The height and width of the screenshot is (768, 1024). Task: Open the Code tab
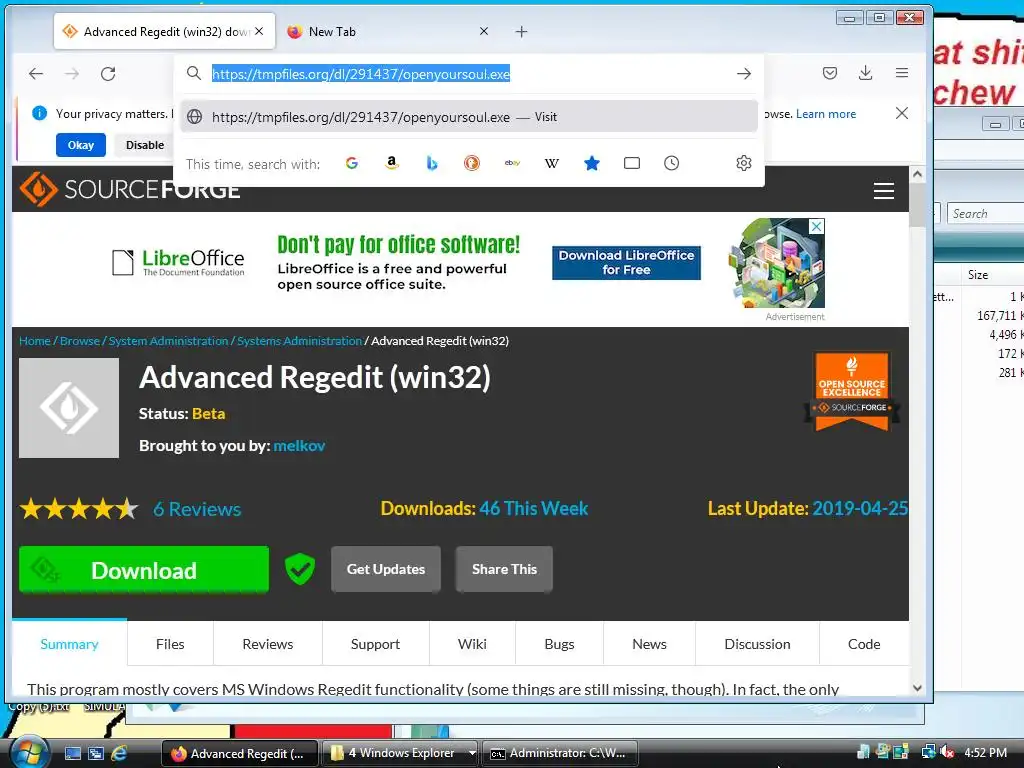coord(864,644)
